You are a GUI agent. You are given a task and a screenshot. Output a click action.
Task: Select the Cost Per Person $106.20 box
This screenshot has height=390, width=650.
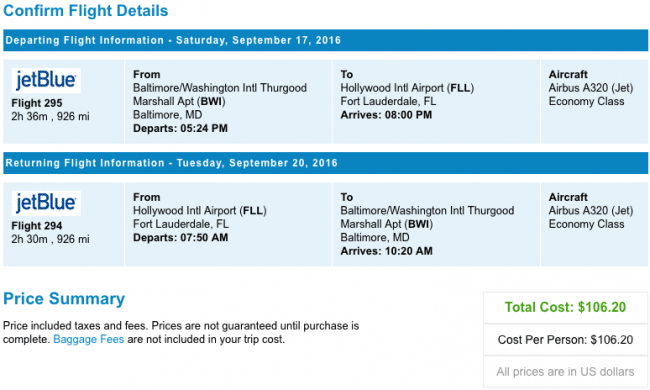click(565, 339)
